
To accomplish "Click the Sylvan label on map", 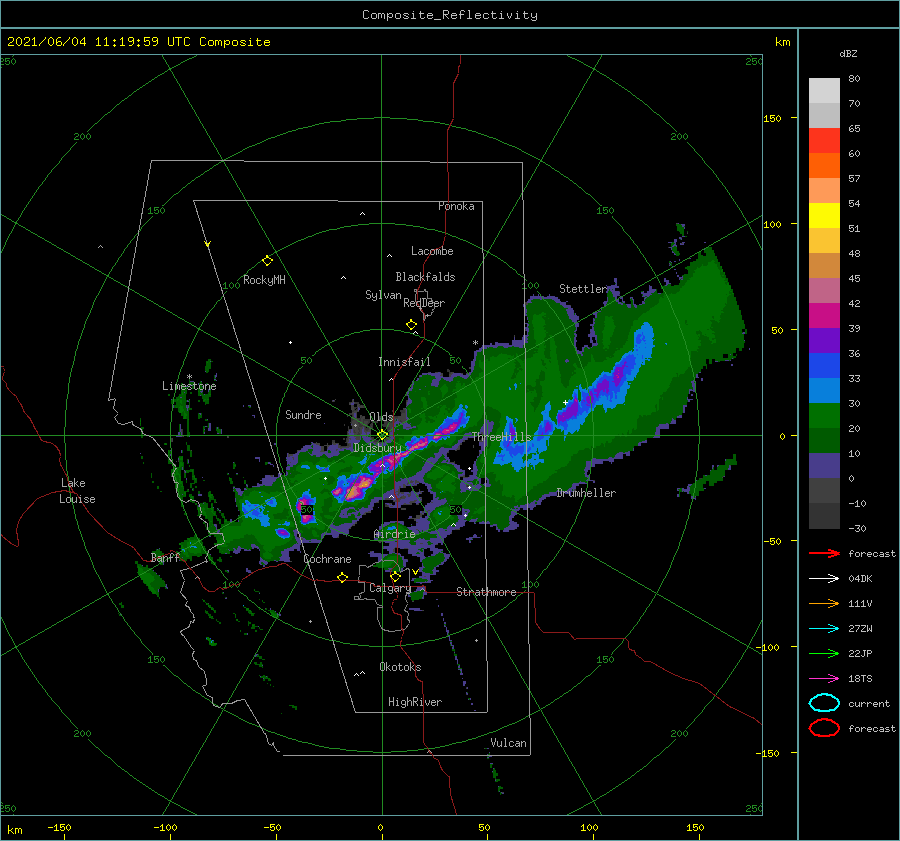I will click(383, 295).
